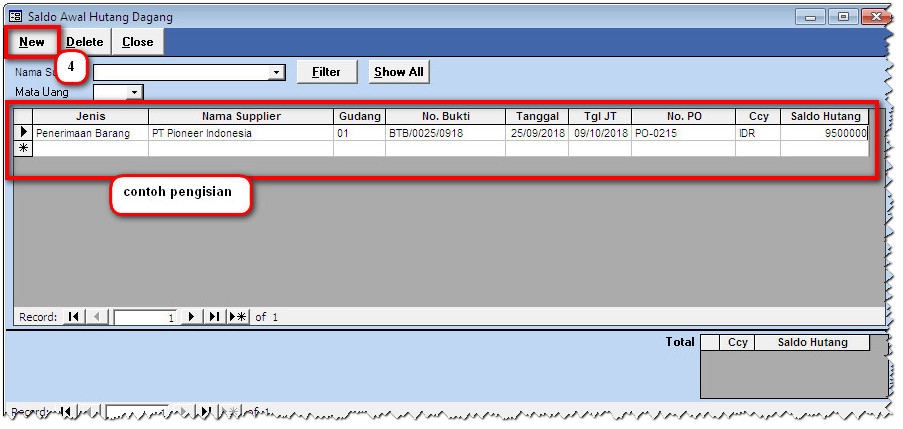Open the Nama Supplier dropdown arrow
The width and height of the screenshot is (903, 429).
(276, 73)
